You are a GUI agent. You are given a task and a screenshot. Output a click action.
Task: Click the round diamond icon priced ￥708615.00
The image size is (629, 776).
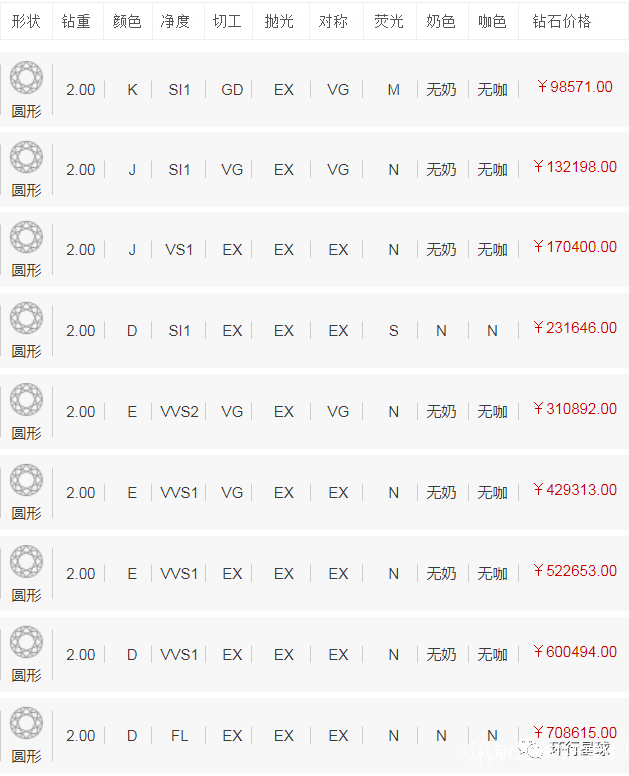[x=26, y=724]
